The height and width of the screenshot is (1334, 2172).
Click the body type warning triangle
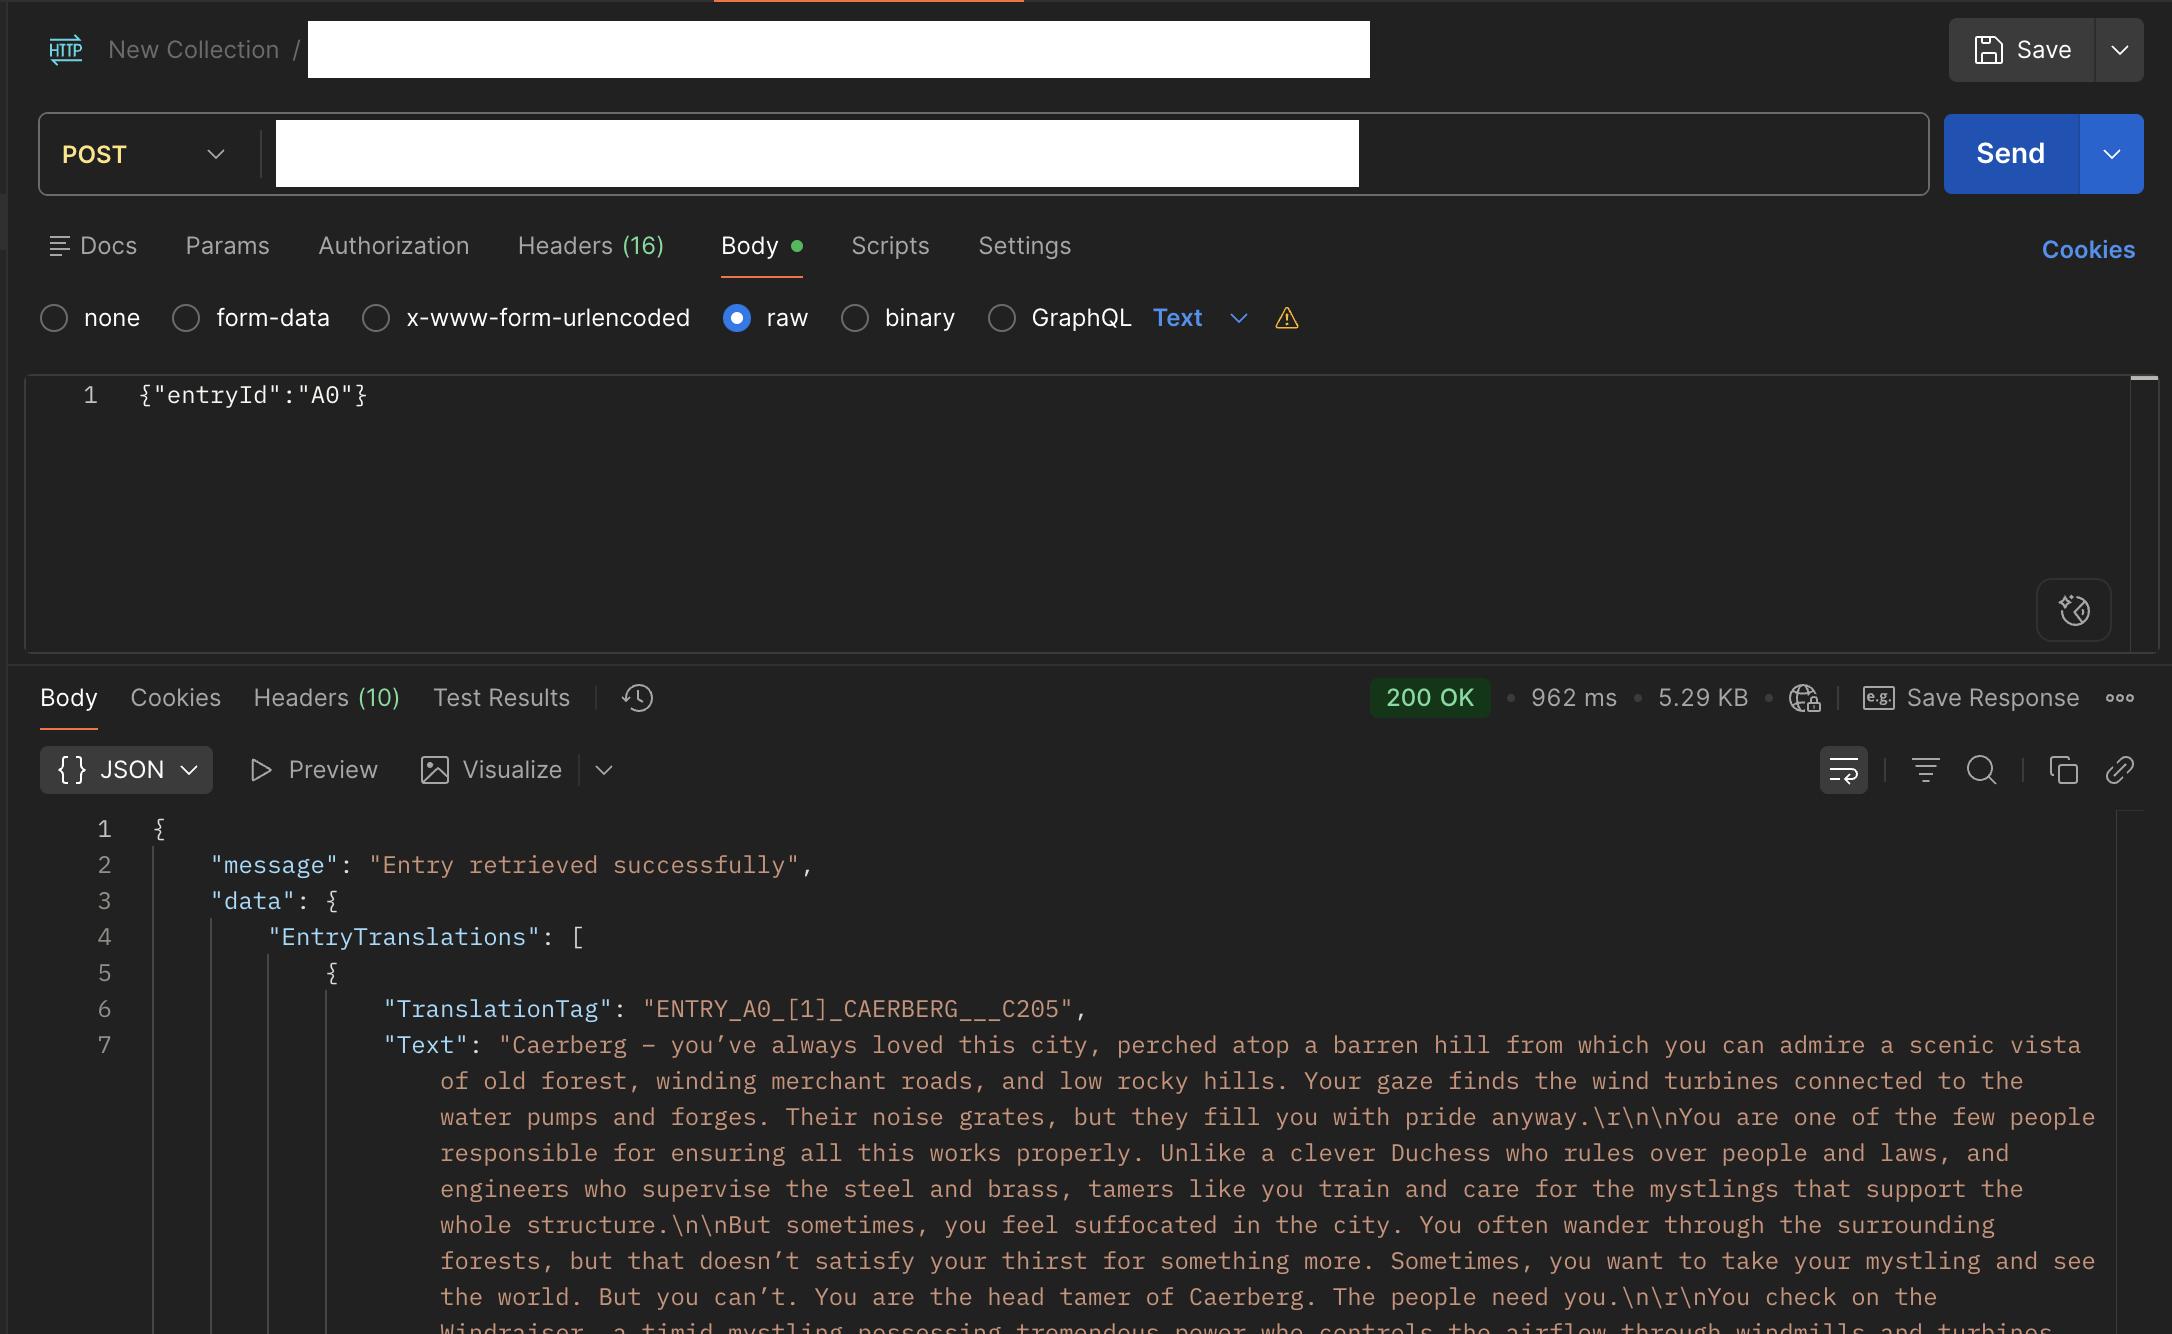1287,318
